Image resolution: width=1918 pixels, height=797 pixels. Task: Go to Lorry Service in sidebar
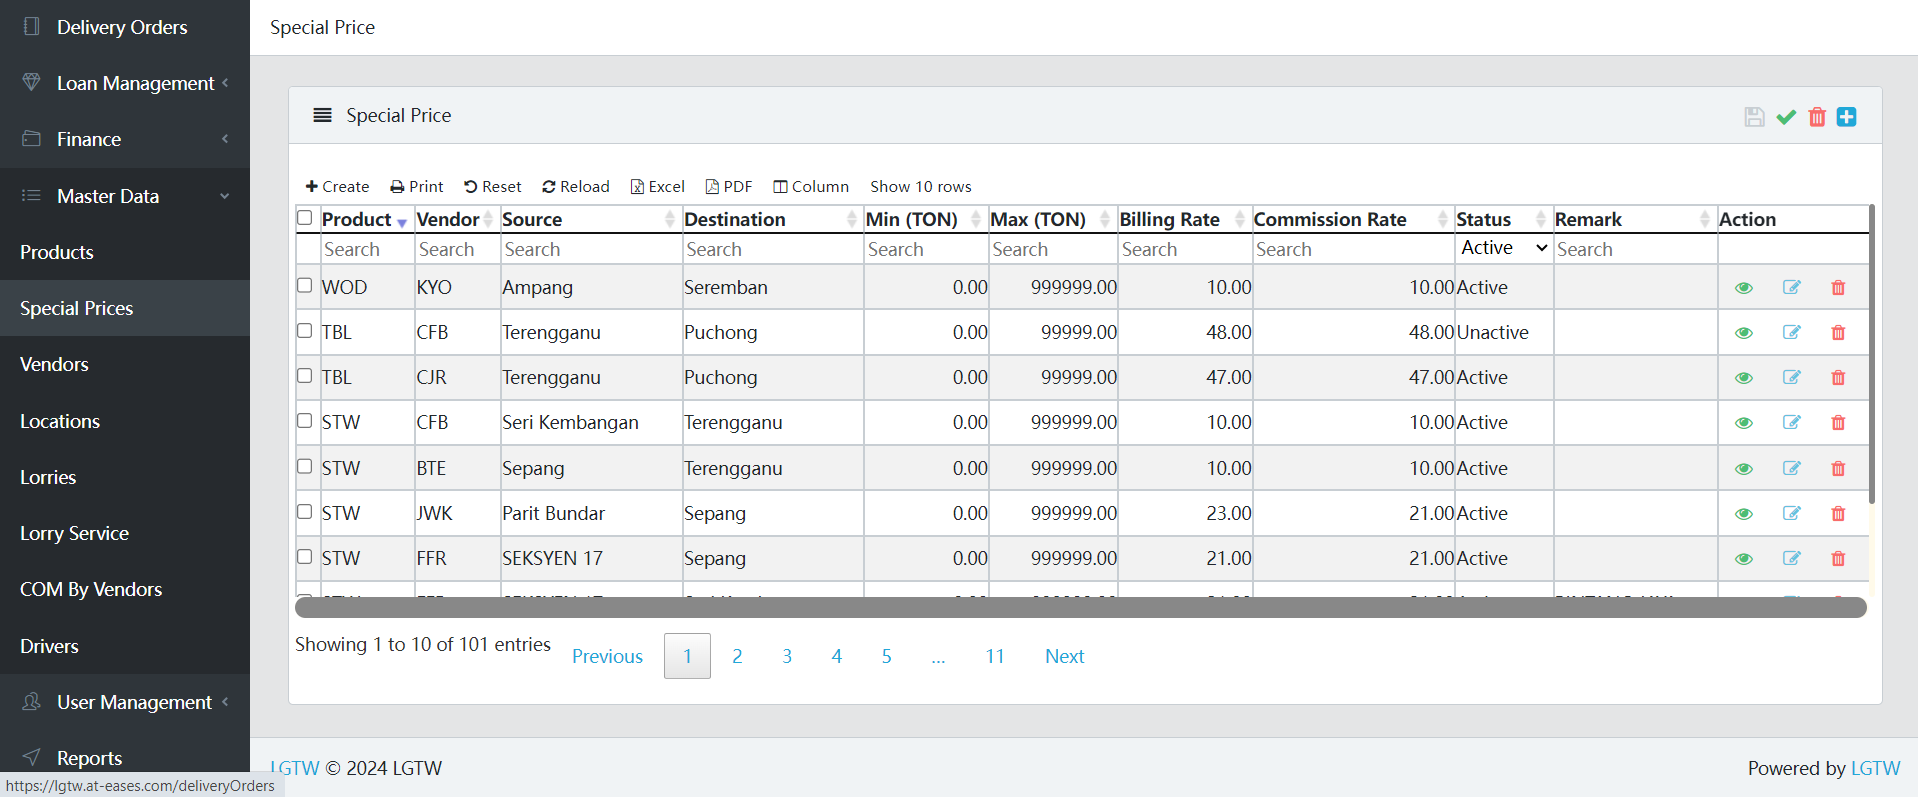tap(74, 533)
